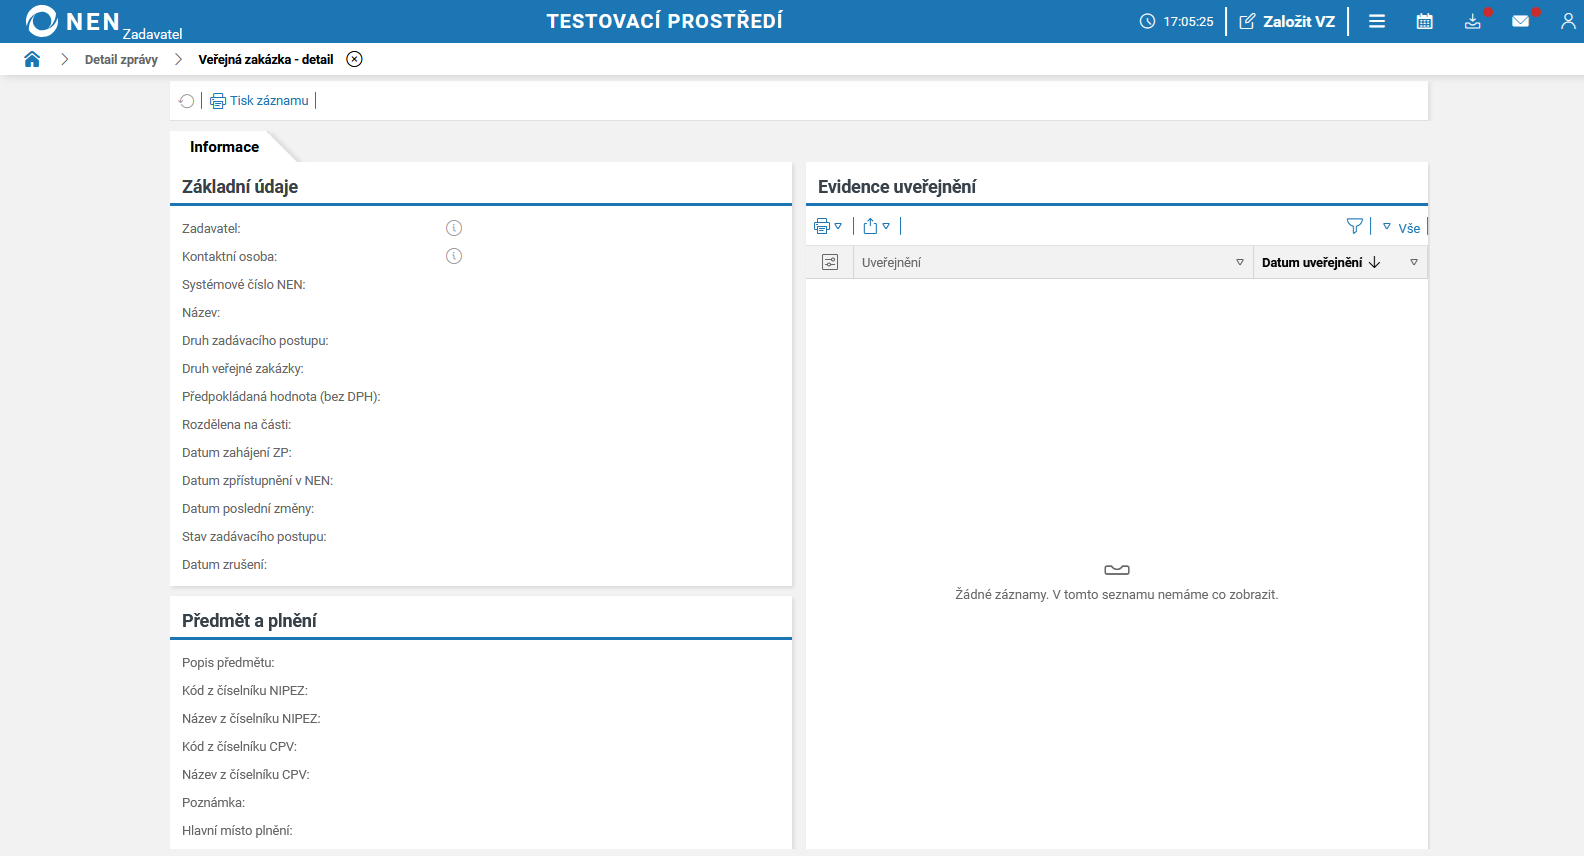Click the Založit VZ button
Viewport: 1584px width, 856px height.
point(1287,21)
